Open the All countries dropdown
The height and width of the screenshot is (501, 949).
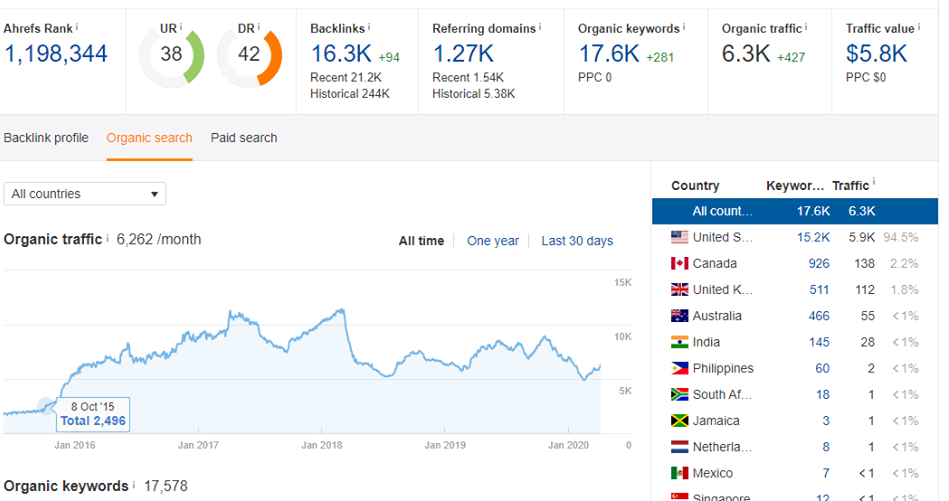pyautogui.click(x=85, y=194)
